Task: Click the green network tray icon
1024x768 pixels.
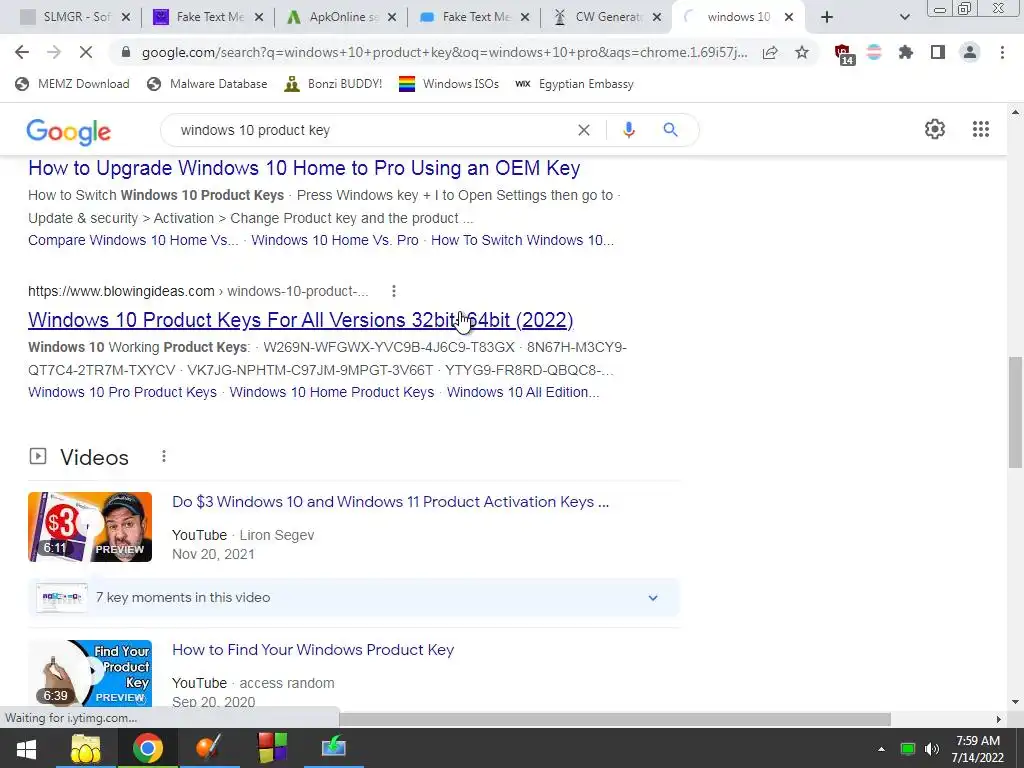Action: tap(907, 749)
